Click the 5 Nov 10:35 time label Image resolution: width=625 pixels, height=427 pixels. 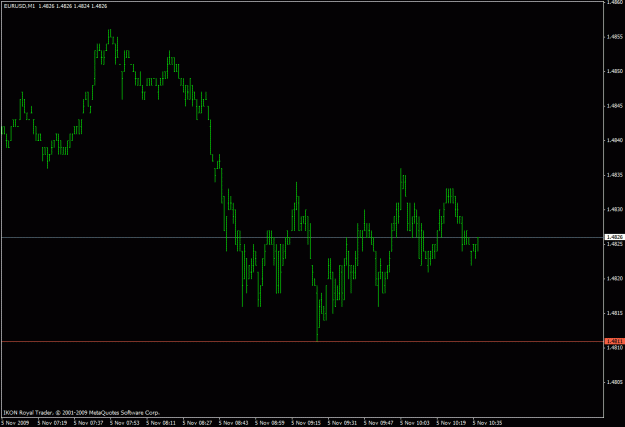coord(487,423)
